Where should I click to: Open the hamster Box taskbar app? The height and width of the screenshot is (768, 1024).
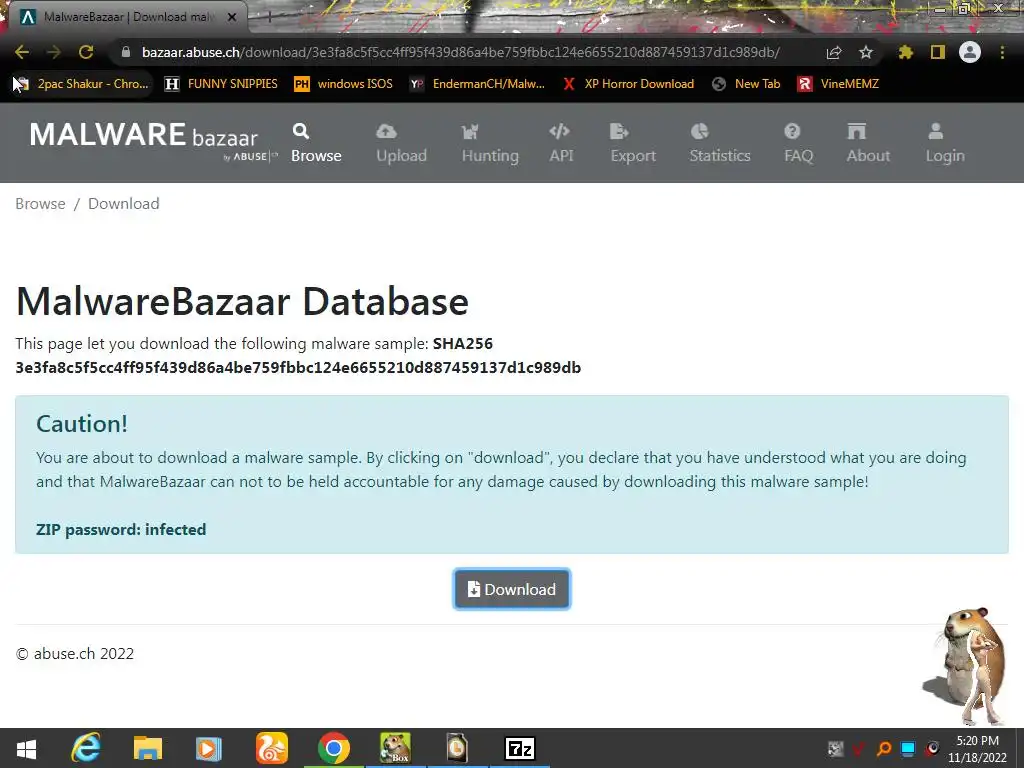point(396,748)
